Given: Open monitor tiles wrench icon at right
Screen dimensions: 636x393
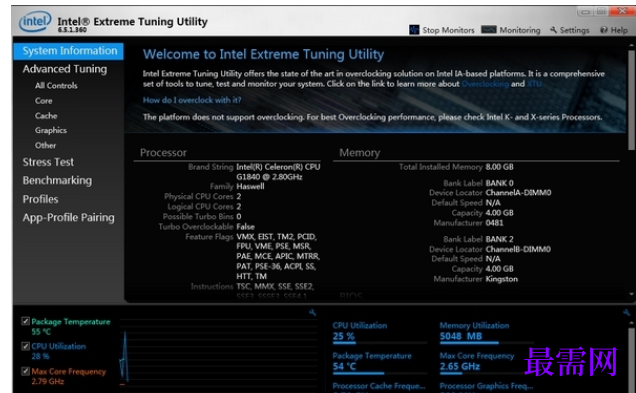Looking at the screenshot, I should (627, 312).
